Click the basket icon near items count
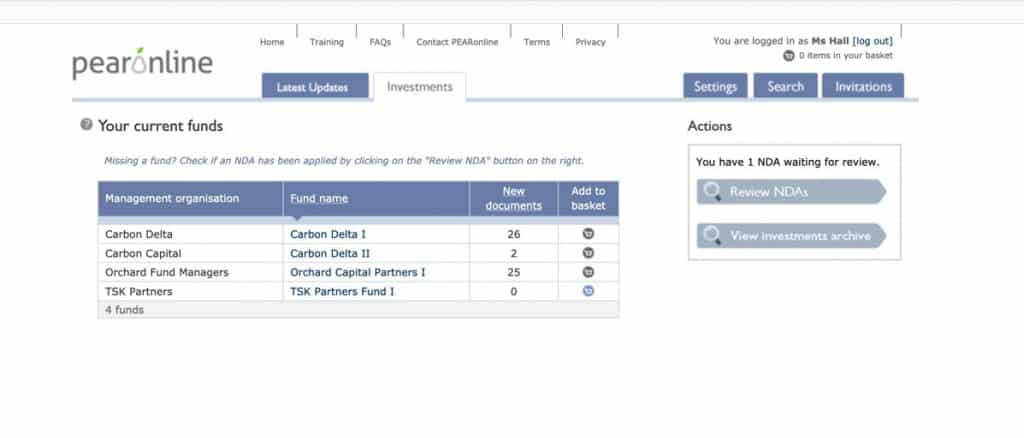Screen dimensions: 1024x438 coord(788,56)
